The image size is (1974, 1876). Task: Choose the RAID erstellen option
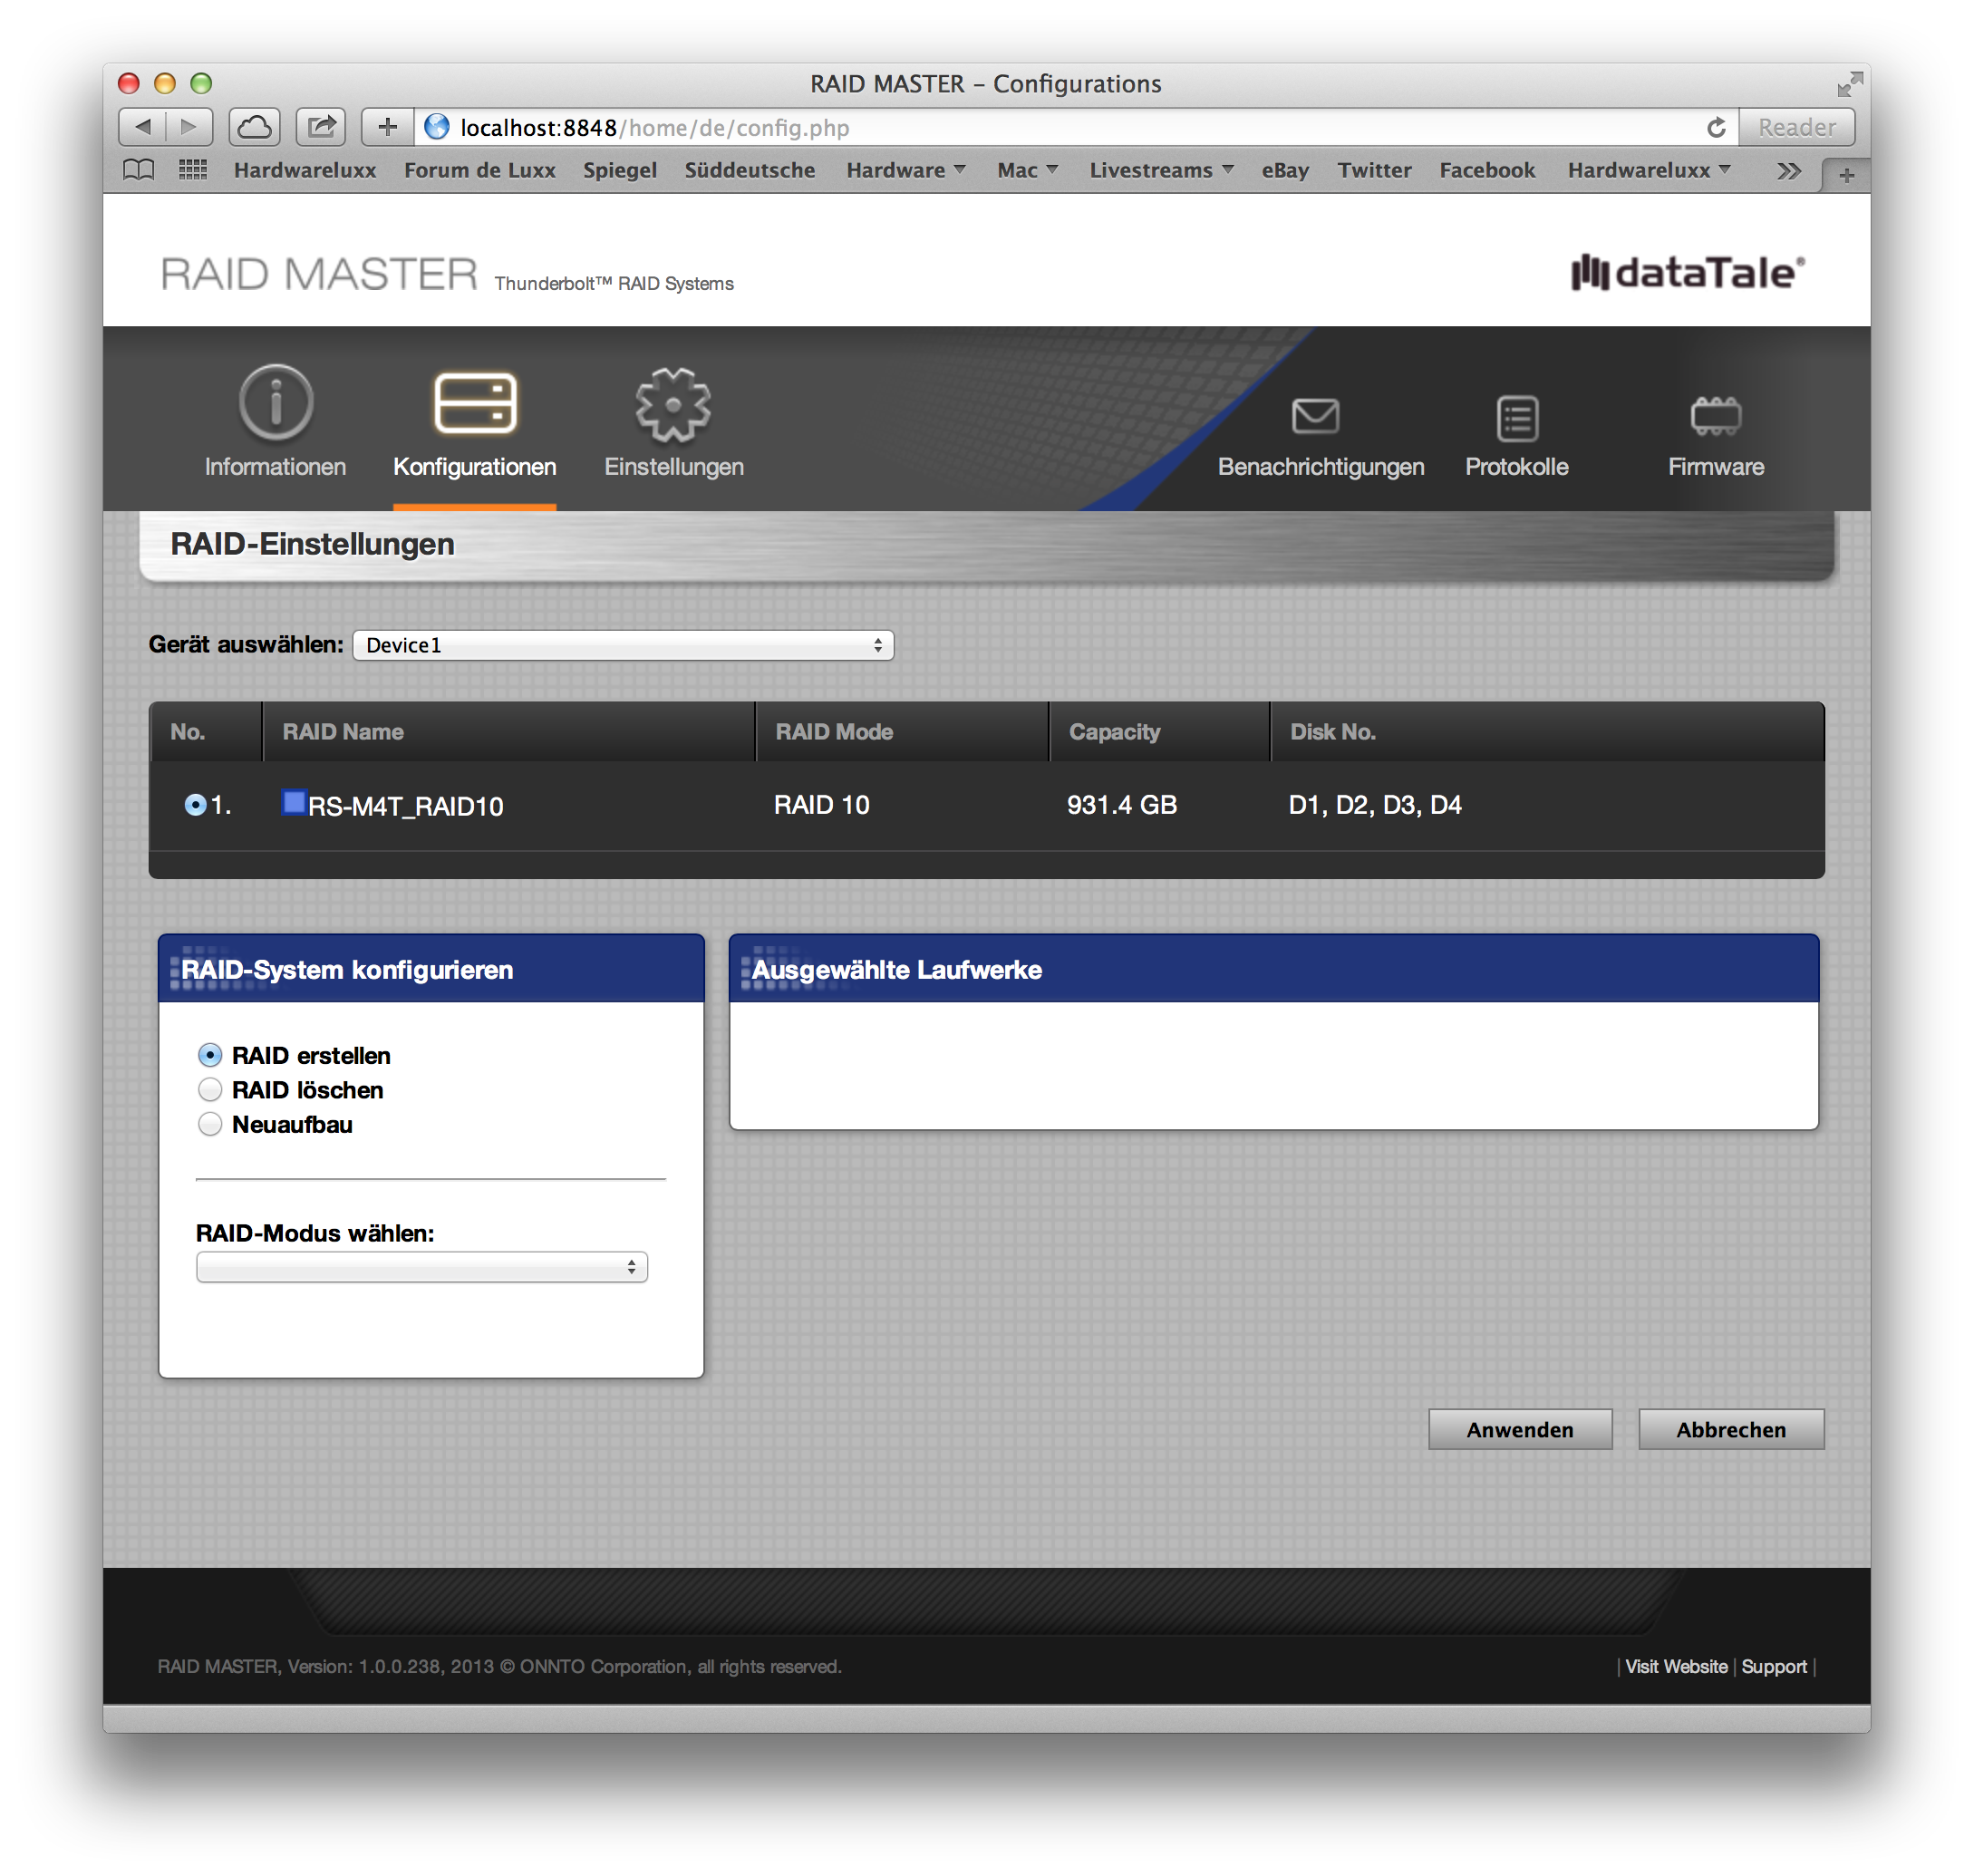[210, 1055]
